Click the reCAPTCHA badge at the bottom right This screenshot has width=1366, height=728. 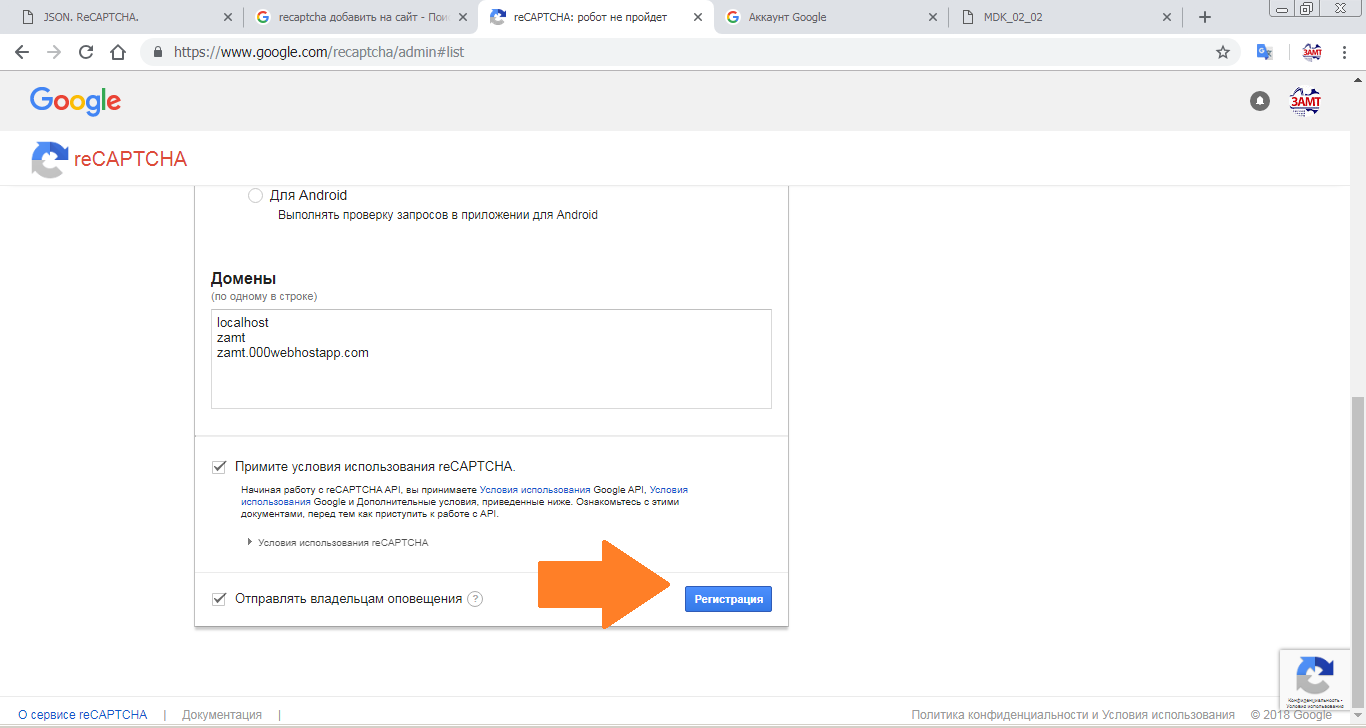click(1316, 680)
